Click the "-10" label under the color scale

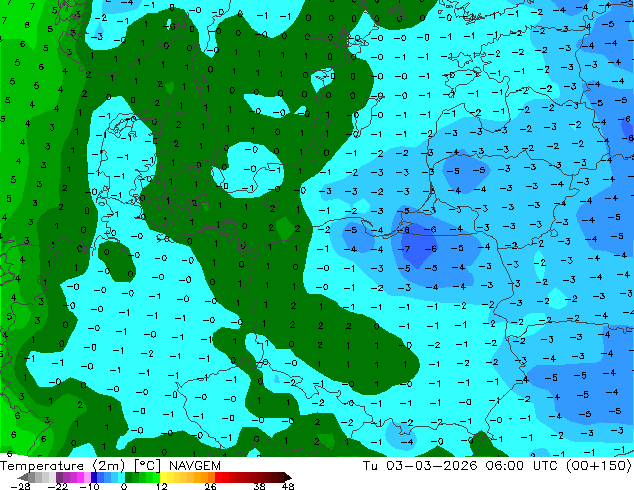click(89, 486)
